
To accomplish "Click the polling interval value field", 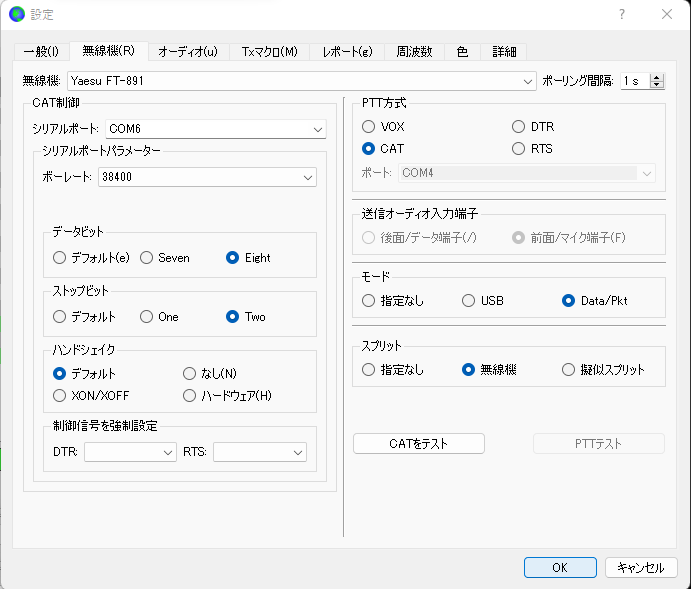I will tap(635, 81).
